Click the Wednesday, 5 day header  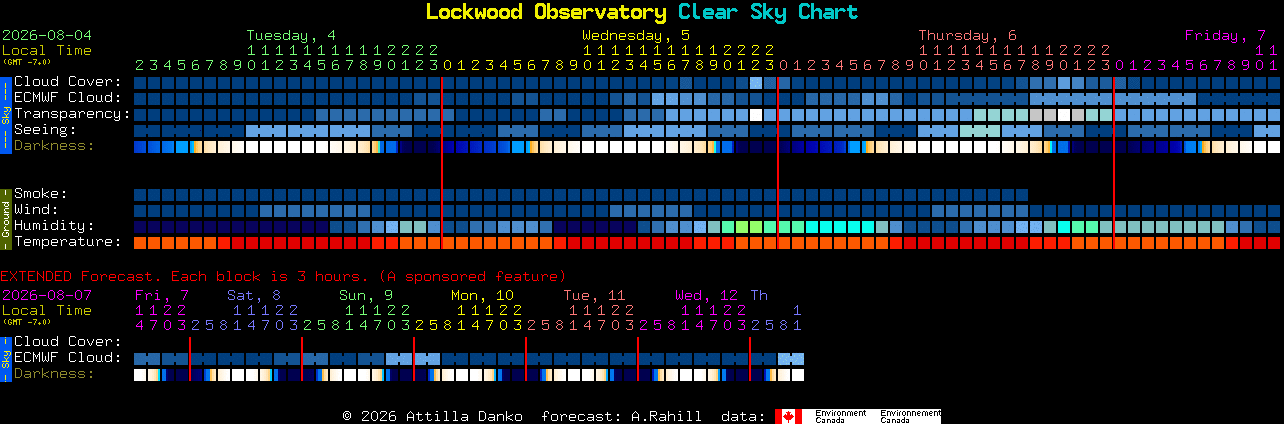636,35
